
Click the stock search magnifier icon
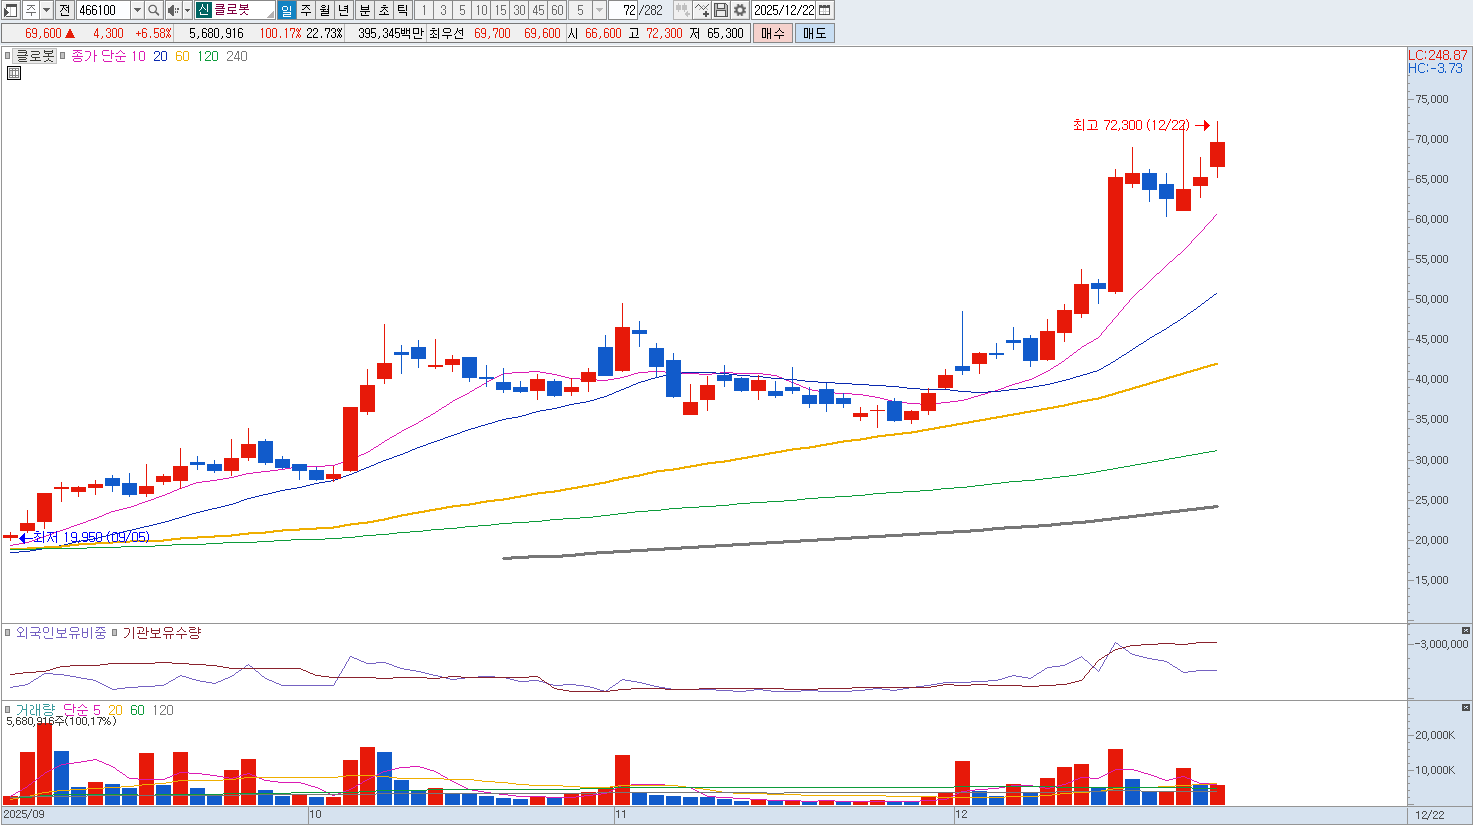coord(153,10)
